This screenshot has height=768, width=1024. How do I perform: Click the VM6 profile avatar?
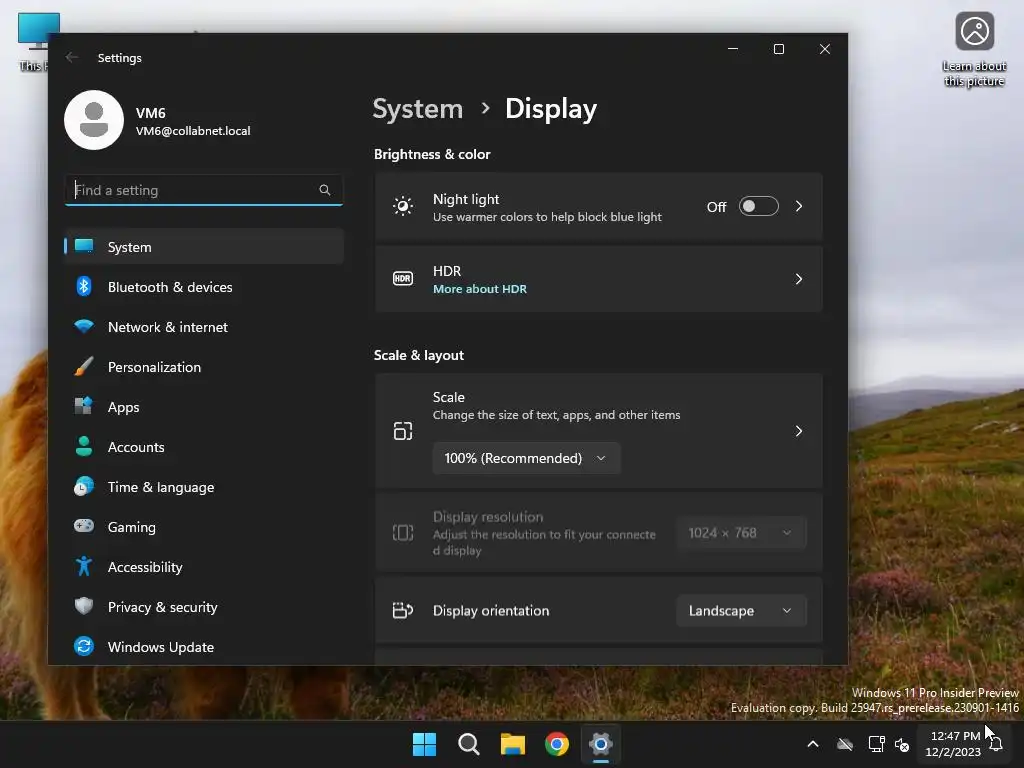pyautogui.click(x=94, y=120)
